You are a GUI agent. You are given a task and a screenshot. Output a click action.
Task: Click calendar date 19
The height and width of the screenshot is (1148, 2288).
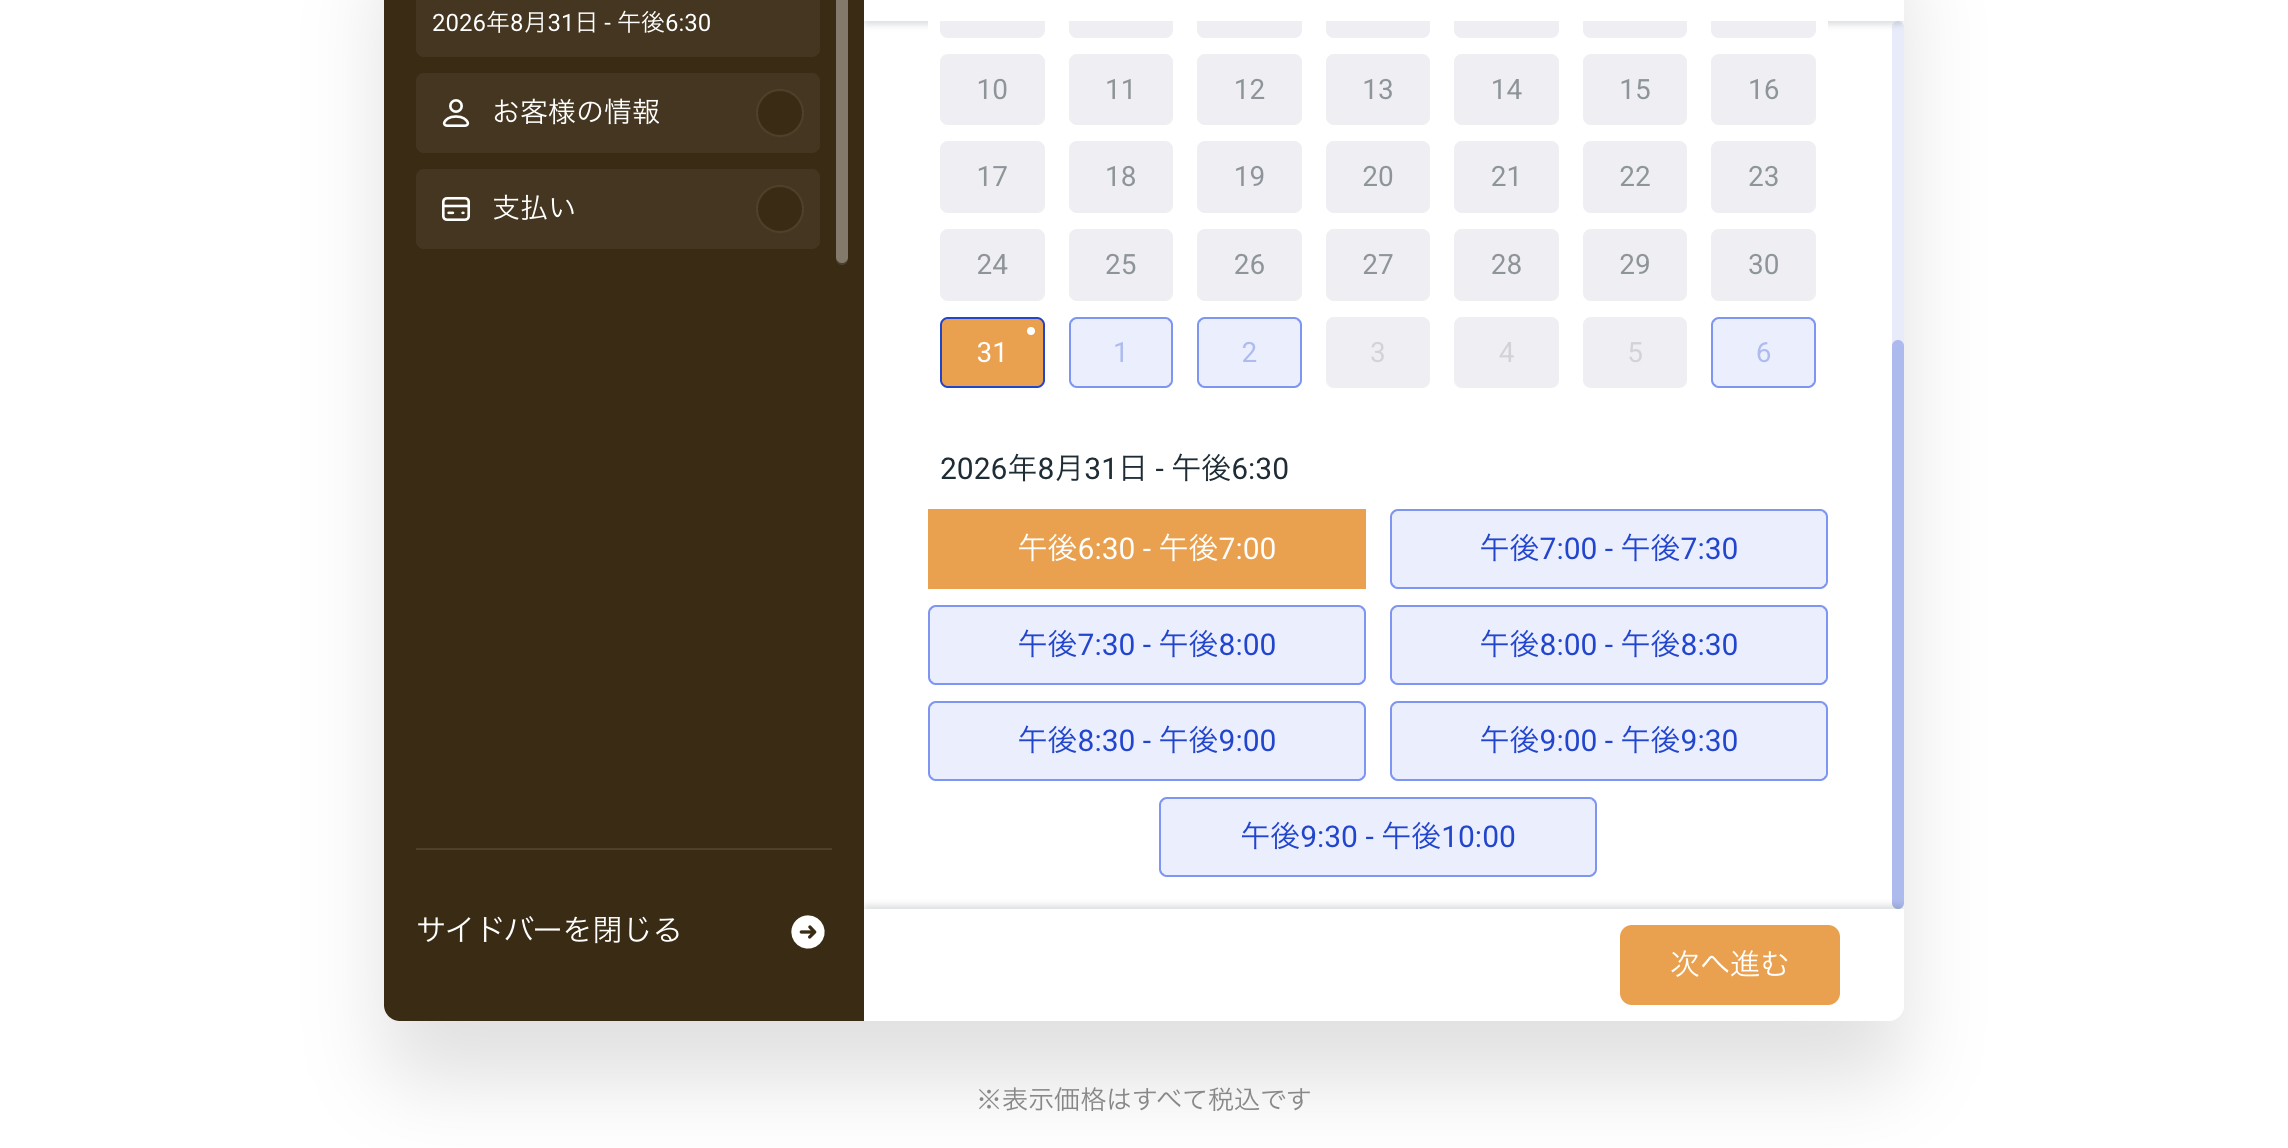1249,177
